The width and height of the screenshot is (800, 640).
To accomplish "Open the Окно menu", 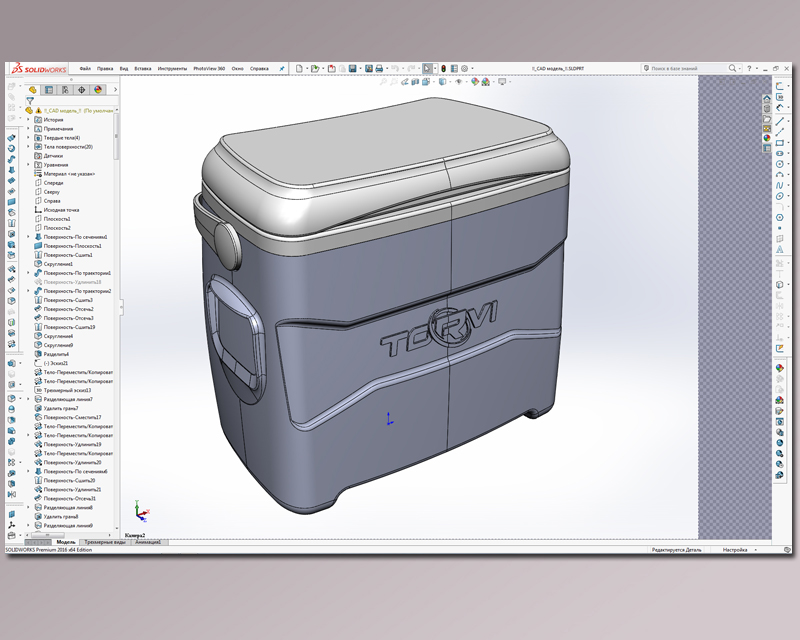I will tap(237, 68).
